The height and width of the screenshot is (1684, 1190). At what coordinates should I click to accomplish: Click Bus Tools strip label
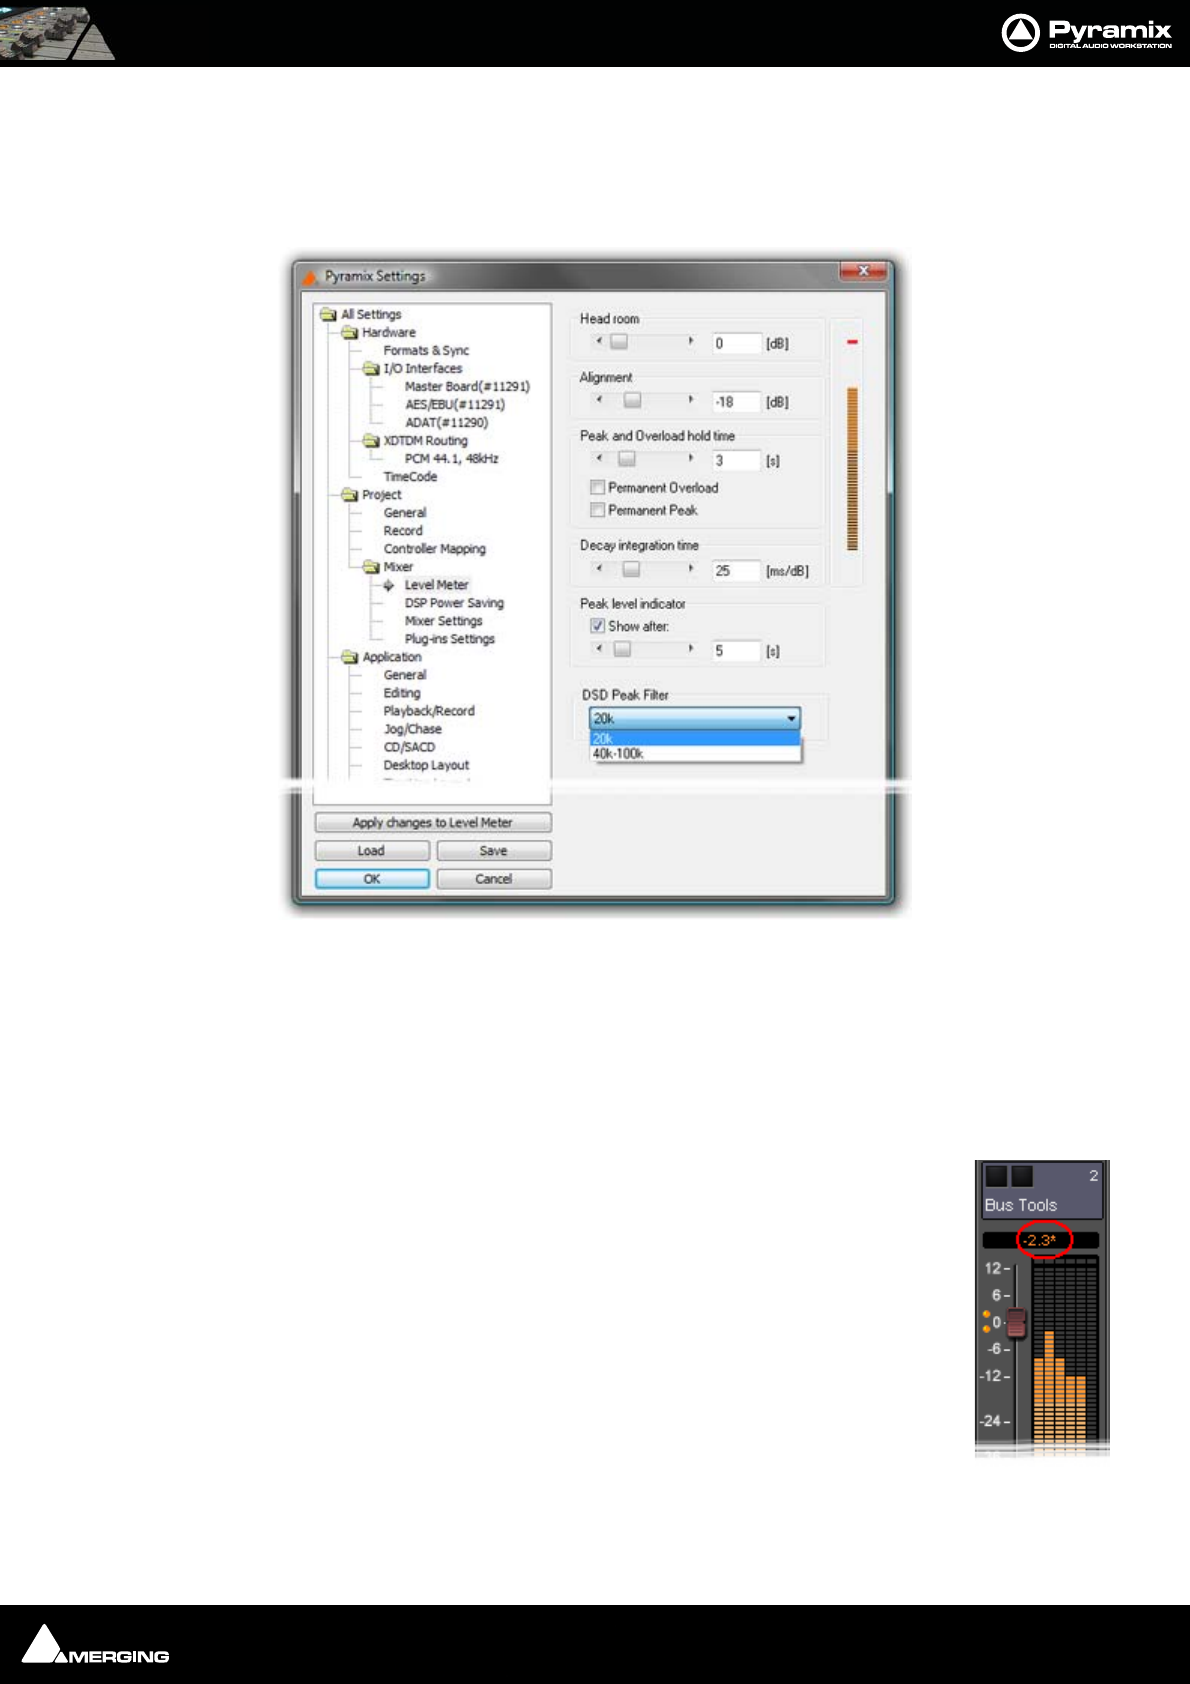(x=1020, y=1205)
